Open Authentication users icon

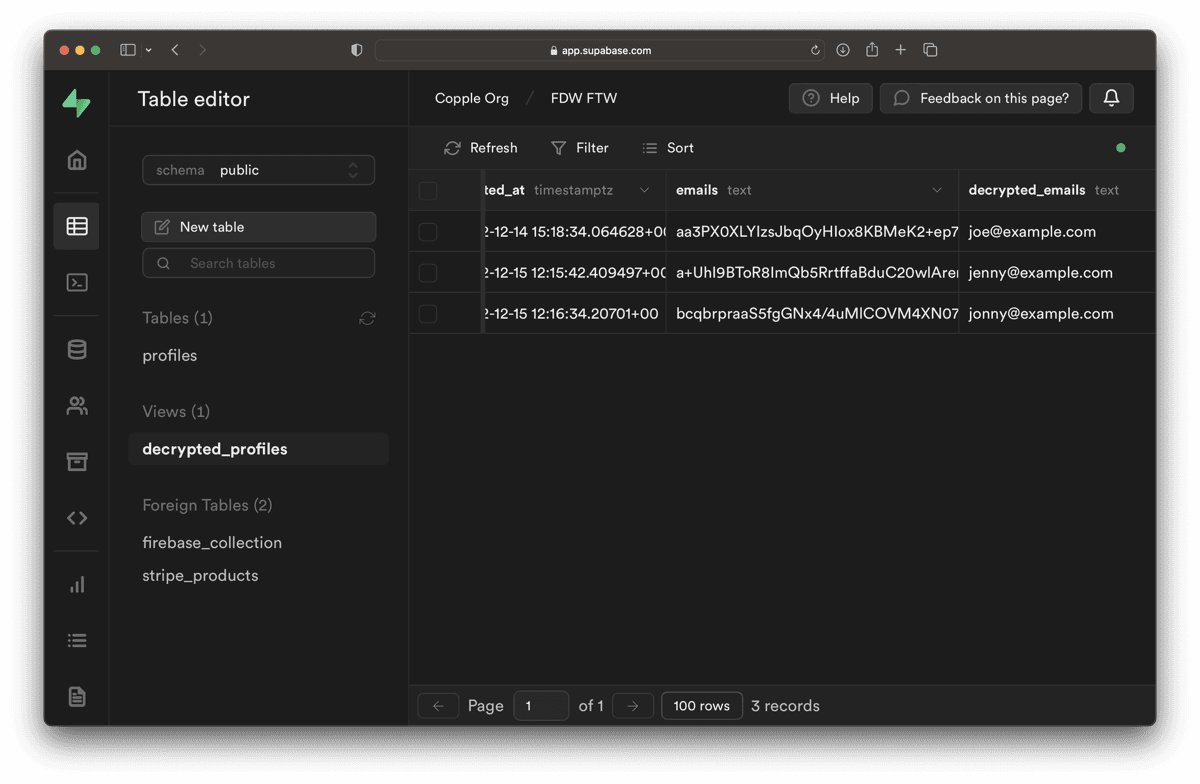(77, 406)
